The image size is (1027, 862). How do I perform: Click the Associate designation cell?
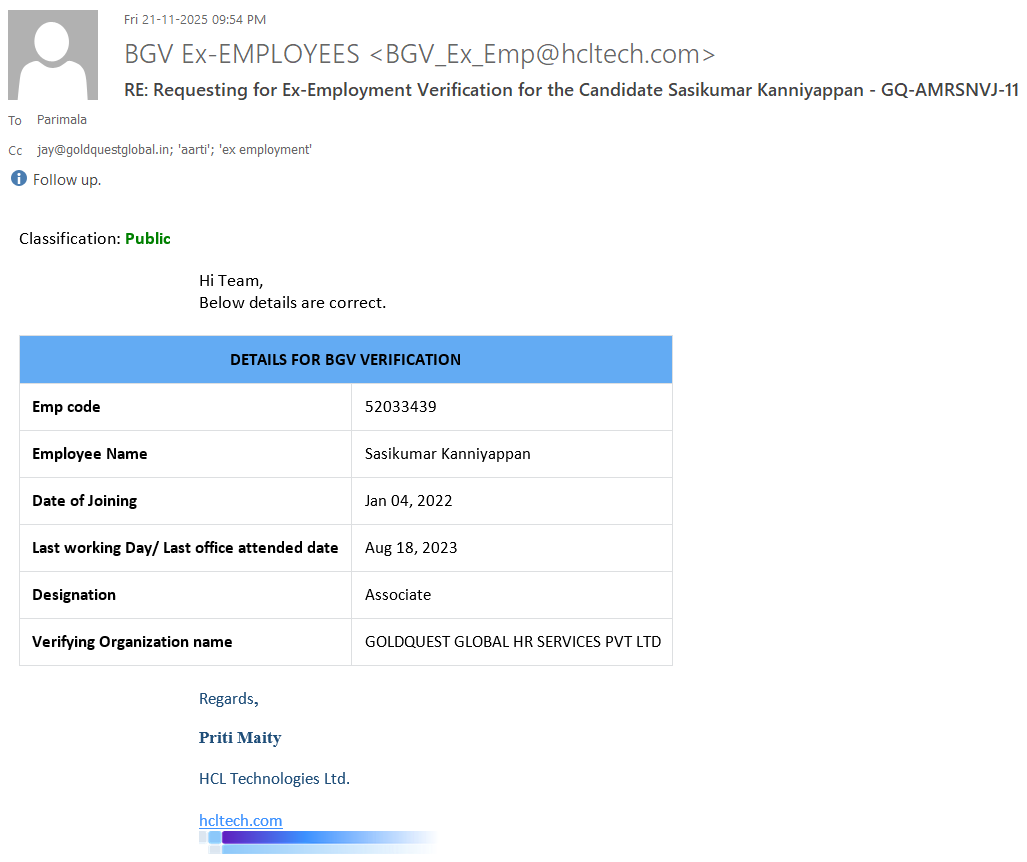[x=398, y=595]
